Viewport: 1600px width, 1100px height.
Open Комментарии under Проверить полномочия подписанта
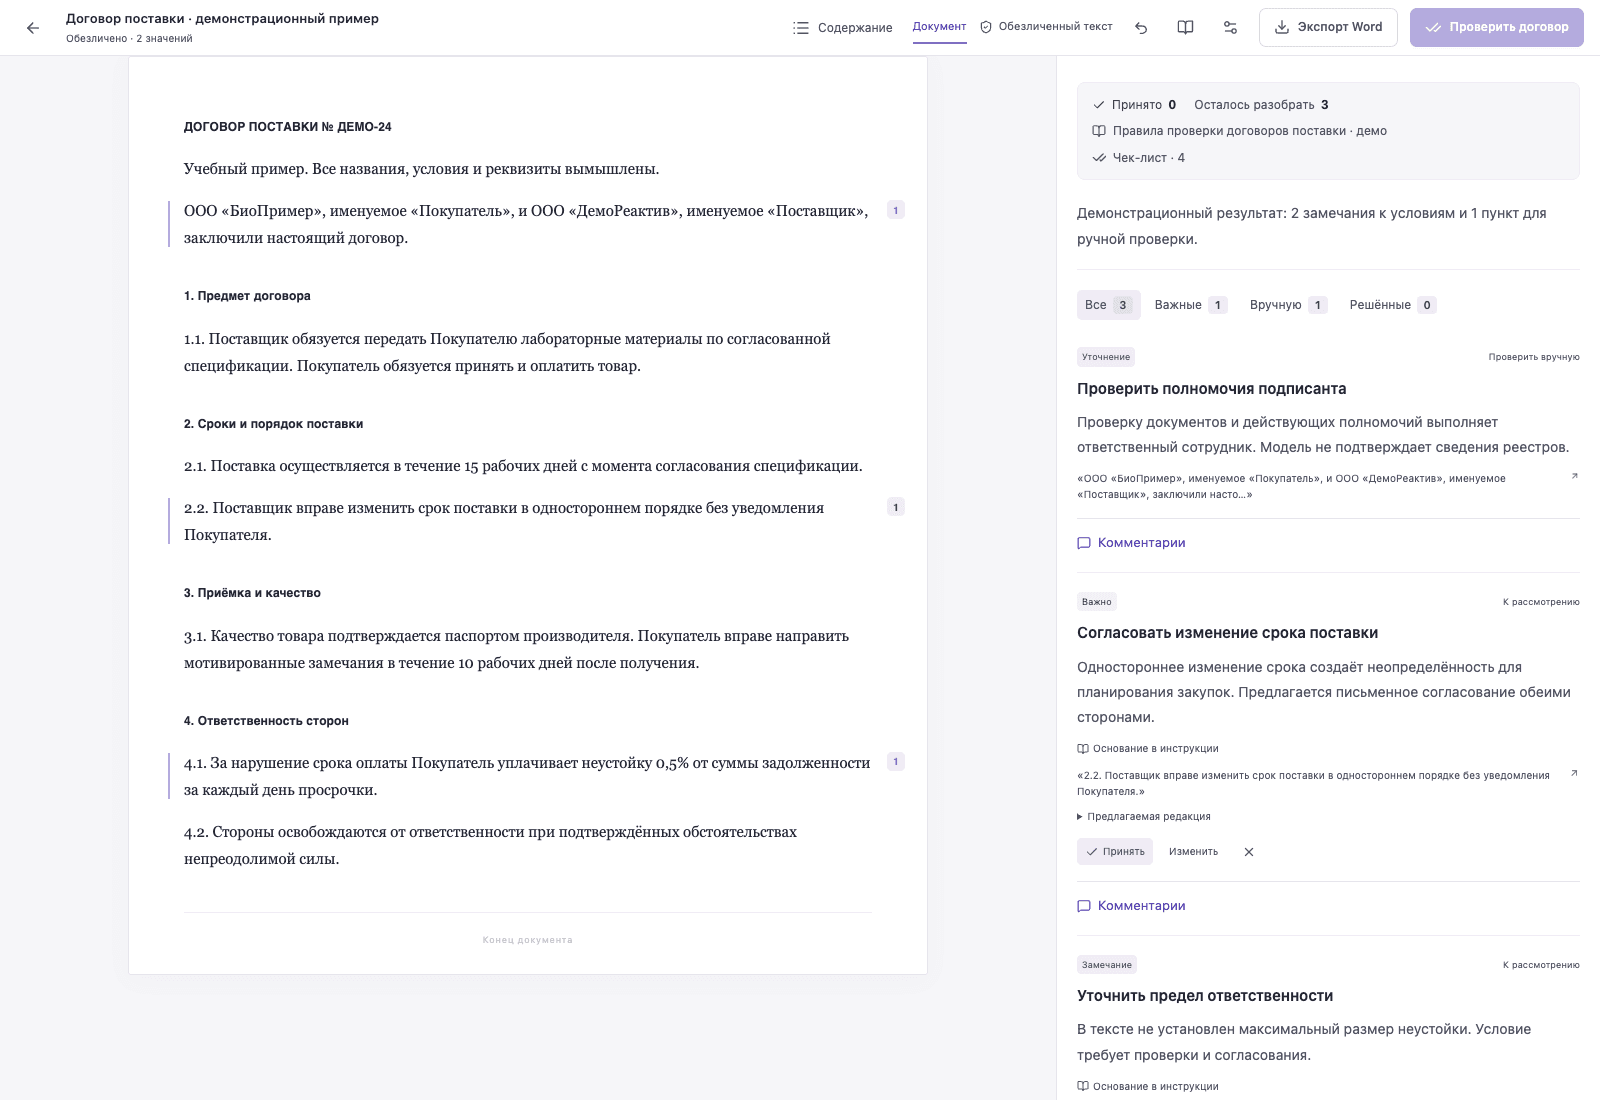(1131, 543)
